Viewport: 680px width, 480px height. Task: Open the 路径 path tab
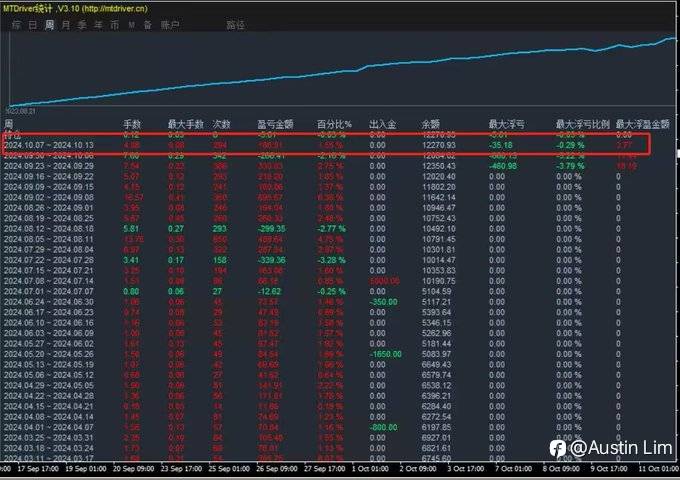click(235, 25)
